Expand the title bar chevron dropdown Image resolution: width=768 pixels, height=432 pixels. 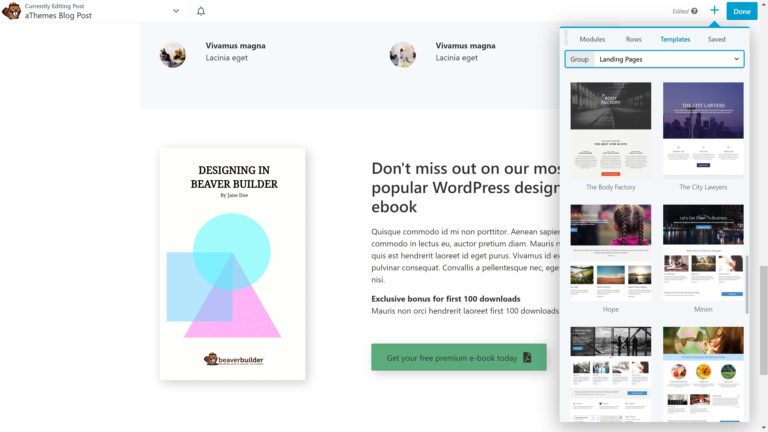pos(176,11)
